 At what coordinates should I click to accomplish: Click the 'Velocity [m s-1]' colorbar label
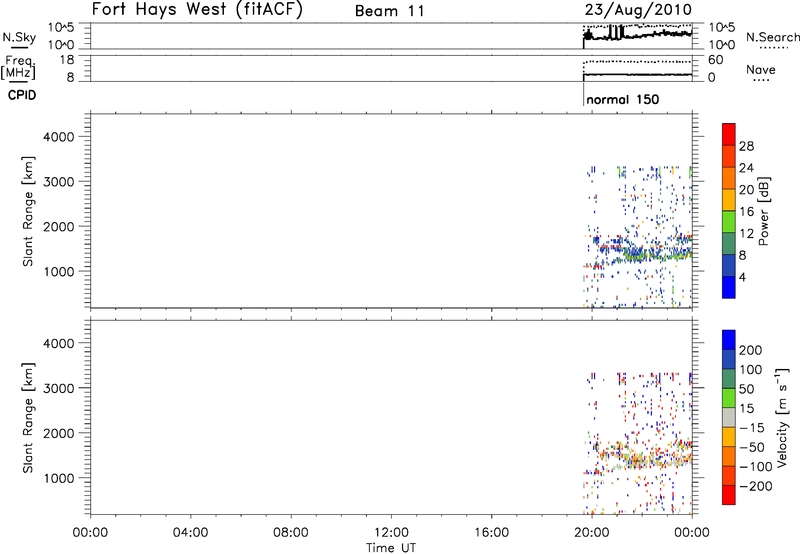[x=782, y=417]
